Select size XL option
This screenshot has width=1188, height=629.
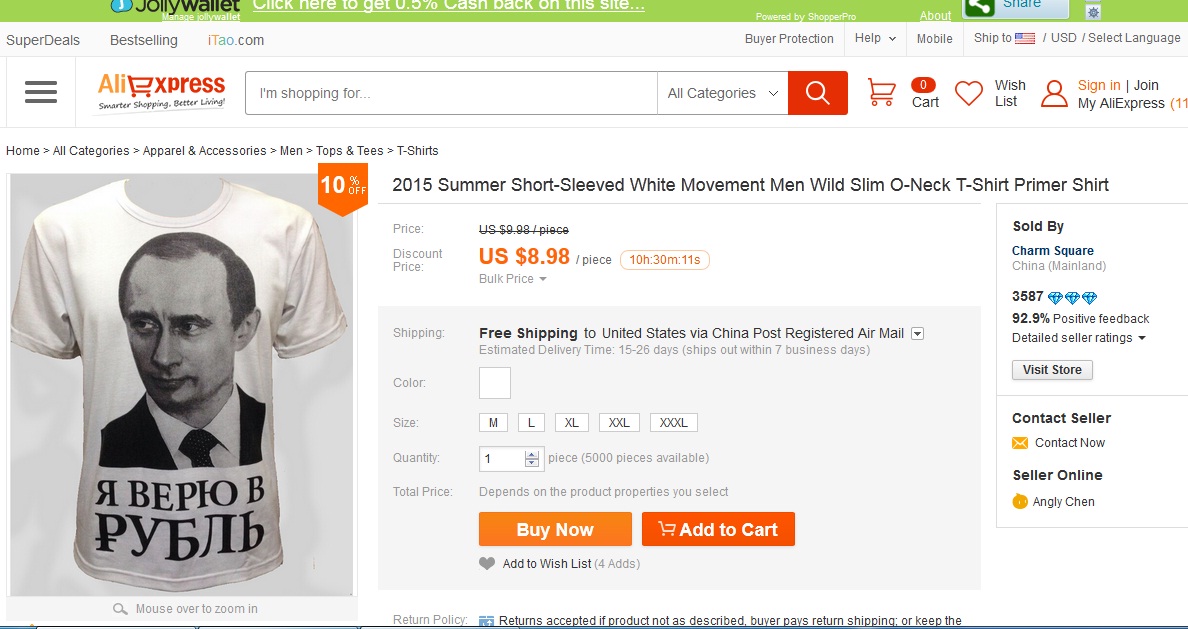[x=572, y=423]
